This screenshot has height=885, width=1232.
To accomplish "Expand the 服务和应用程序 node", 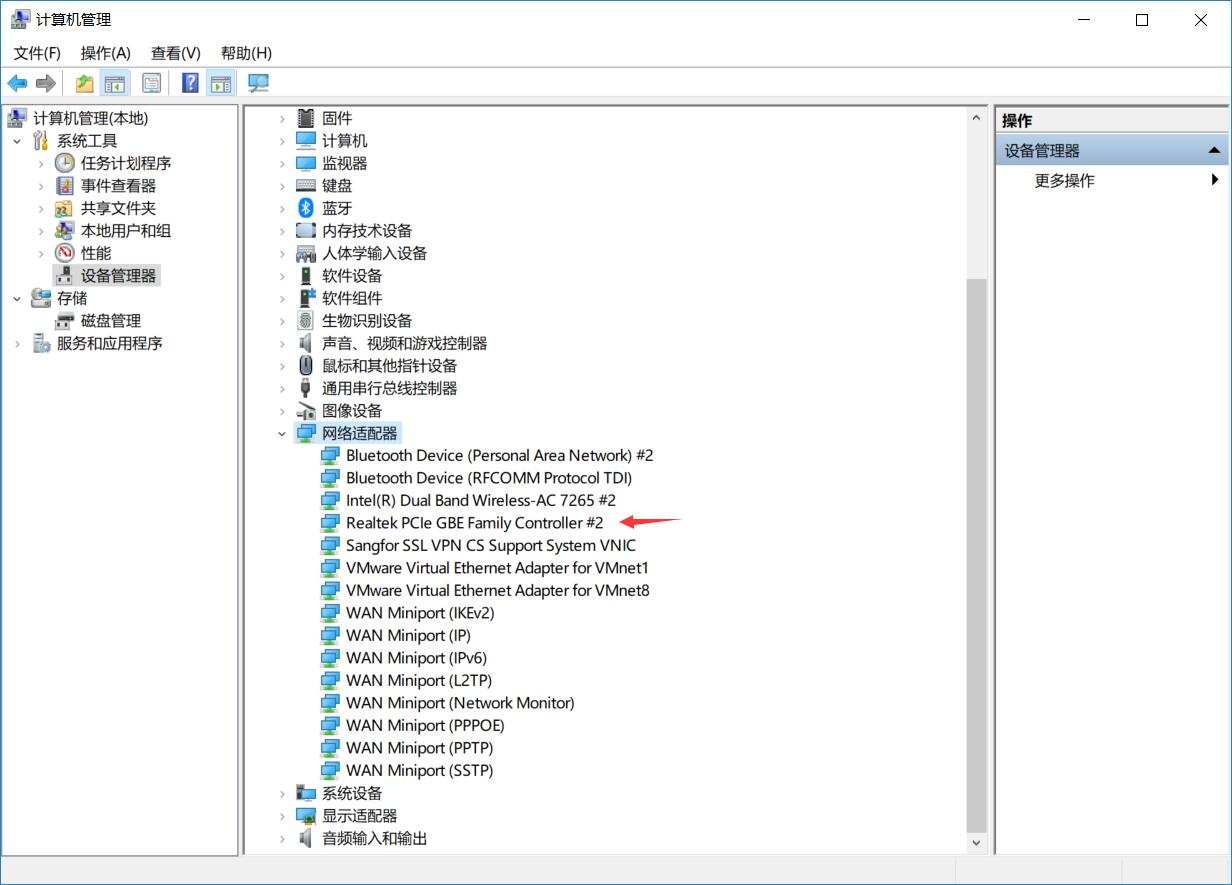I will click(17, 343).
